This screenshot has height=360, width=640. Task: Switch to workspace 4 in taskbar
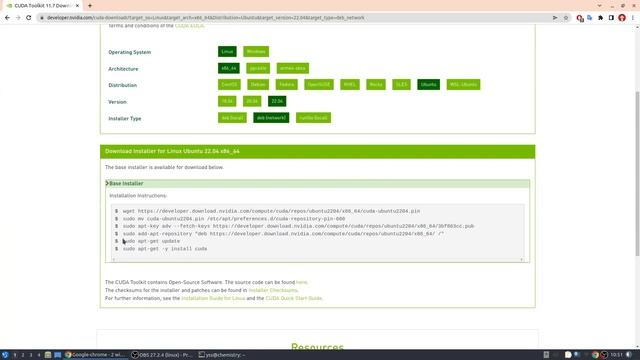(39, 355)
